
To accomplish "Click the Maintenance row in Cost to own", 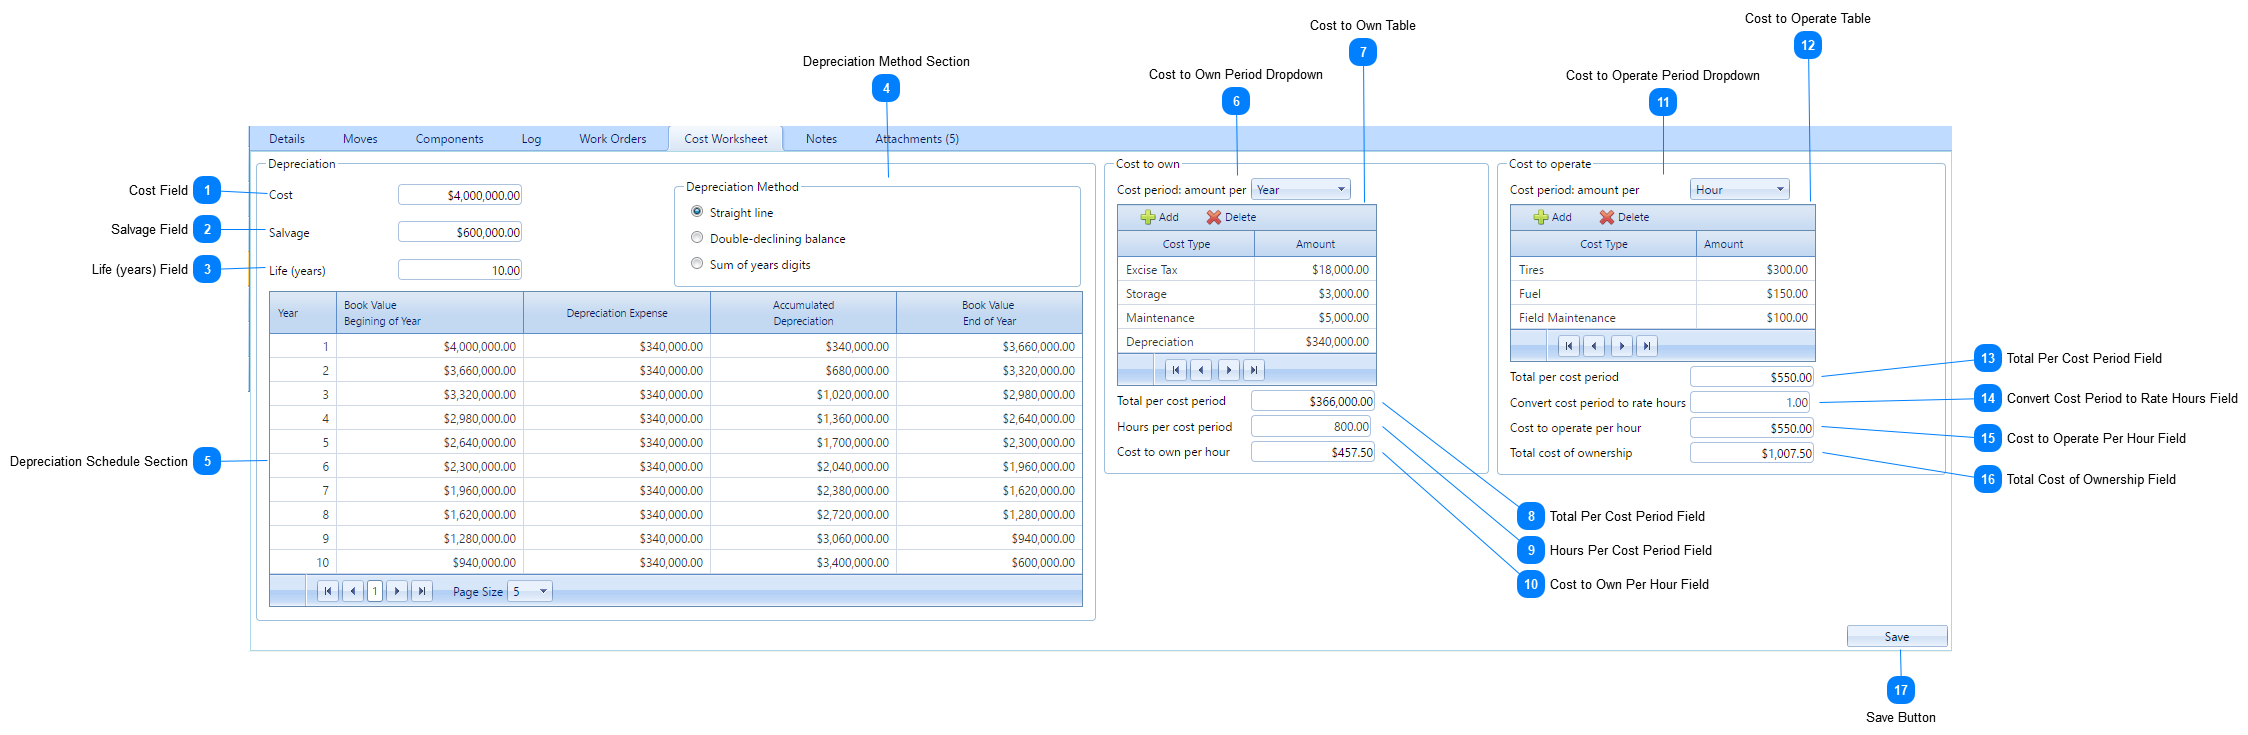I will point(1246,318).
